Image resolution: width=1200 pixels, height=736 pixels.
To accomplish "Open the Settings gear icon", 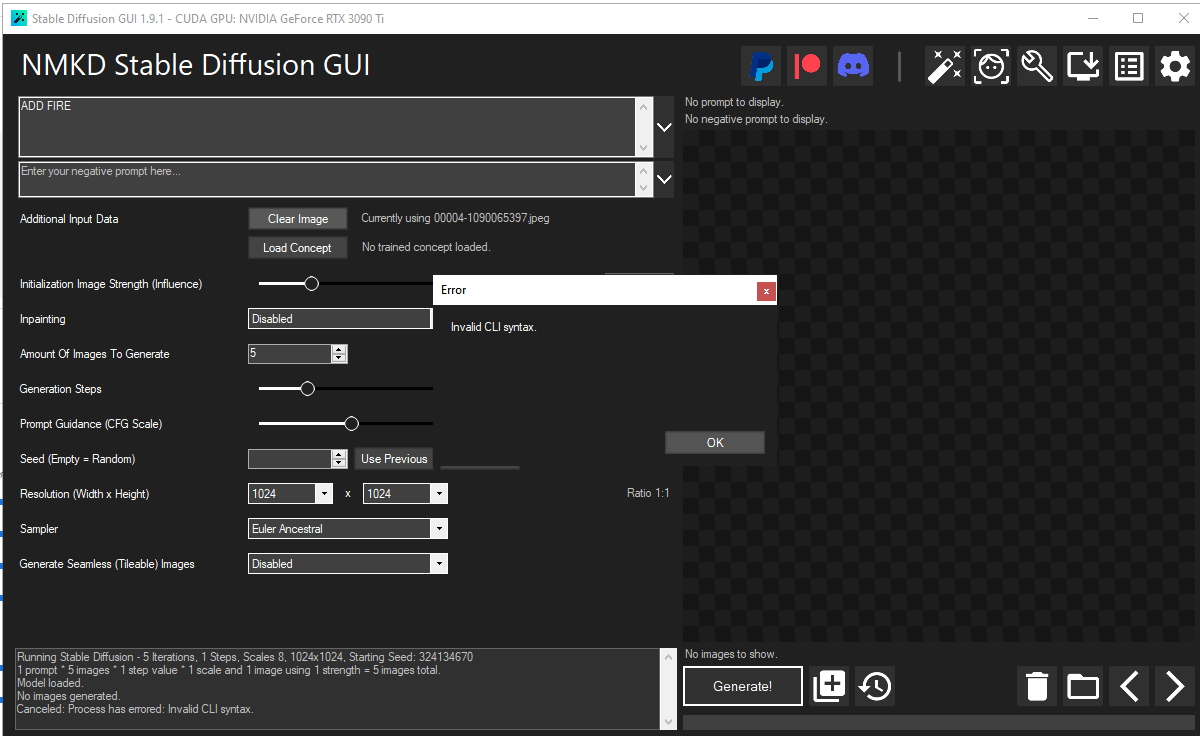I will tap(1174, 66).
